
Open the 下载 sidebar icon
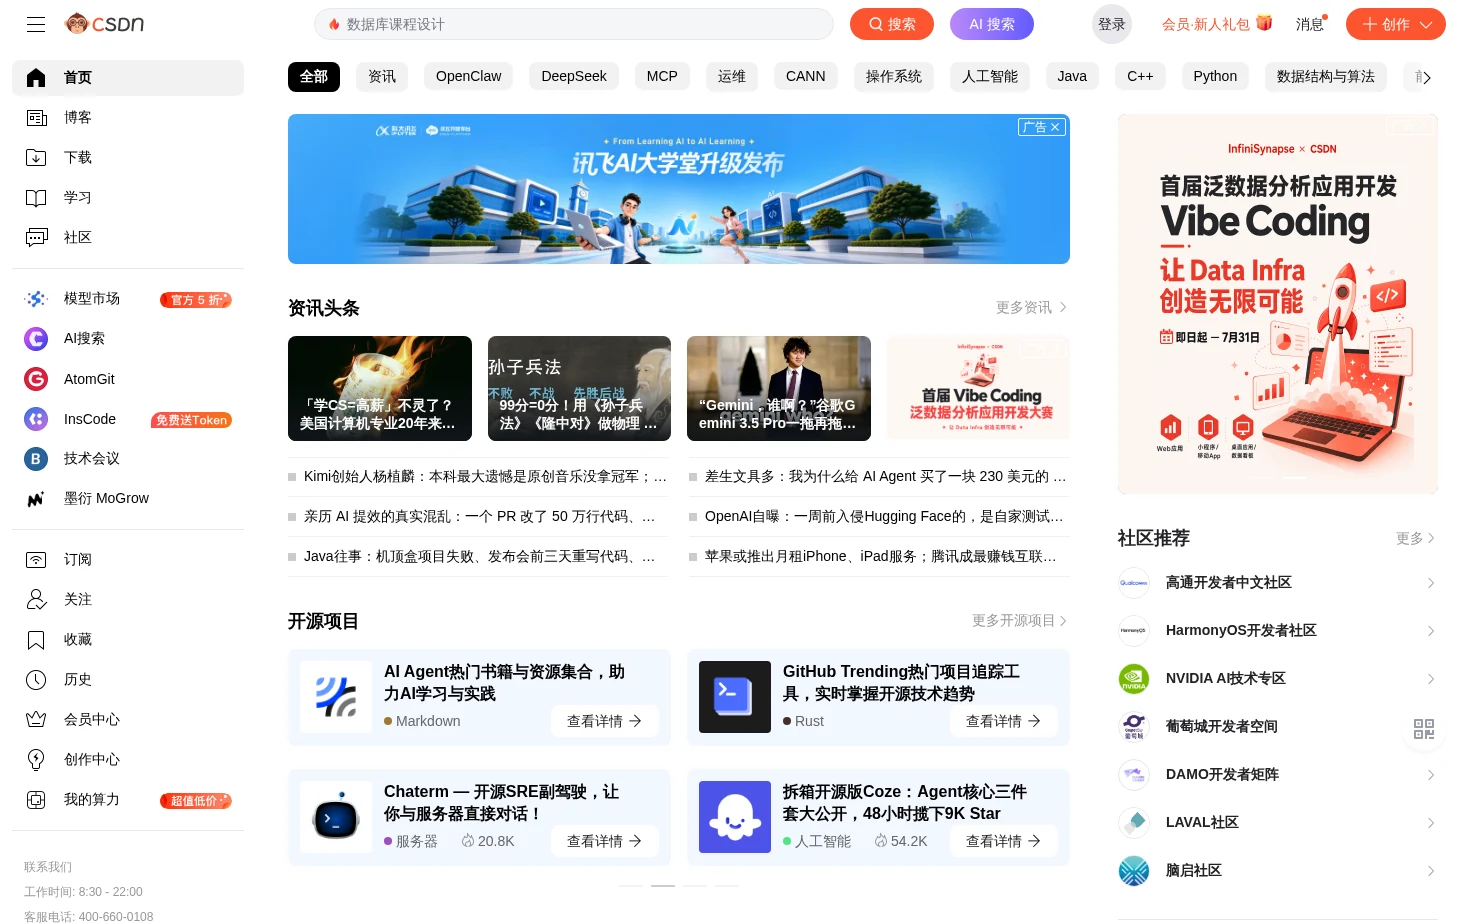(x=36, y=158)
